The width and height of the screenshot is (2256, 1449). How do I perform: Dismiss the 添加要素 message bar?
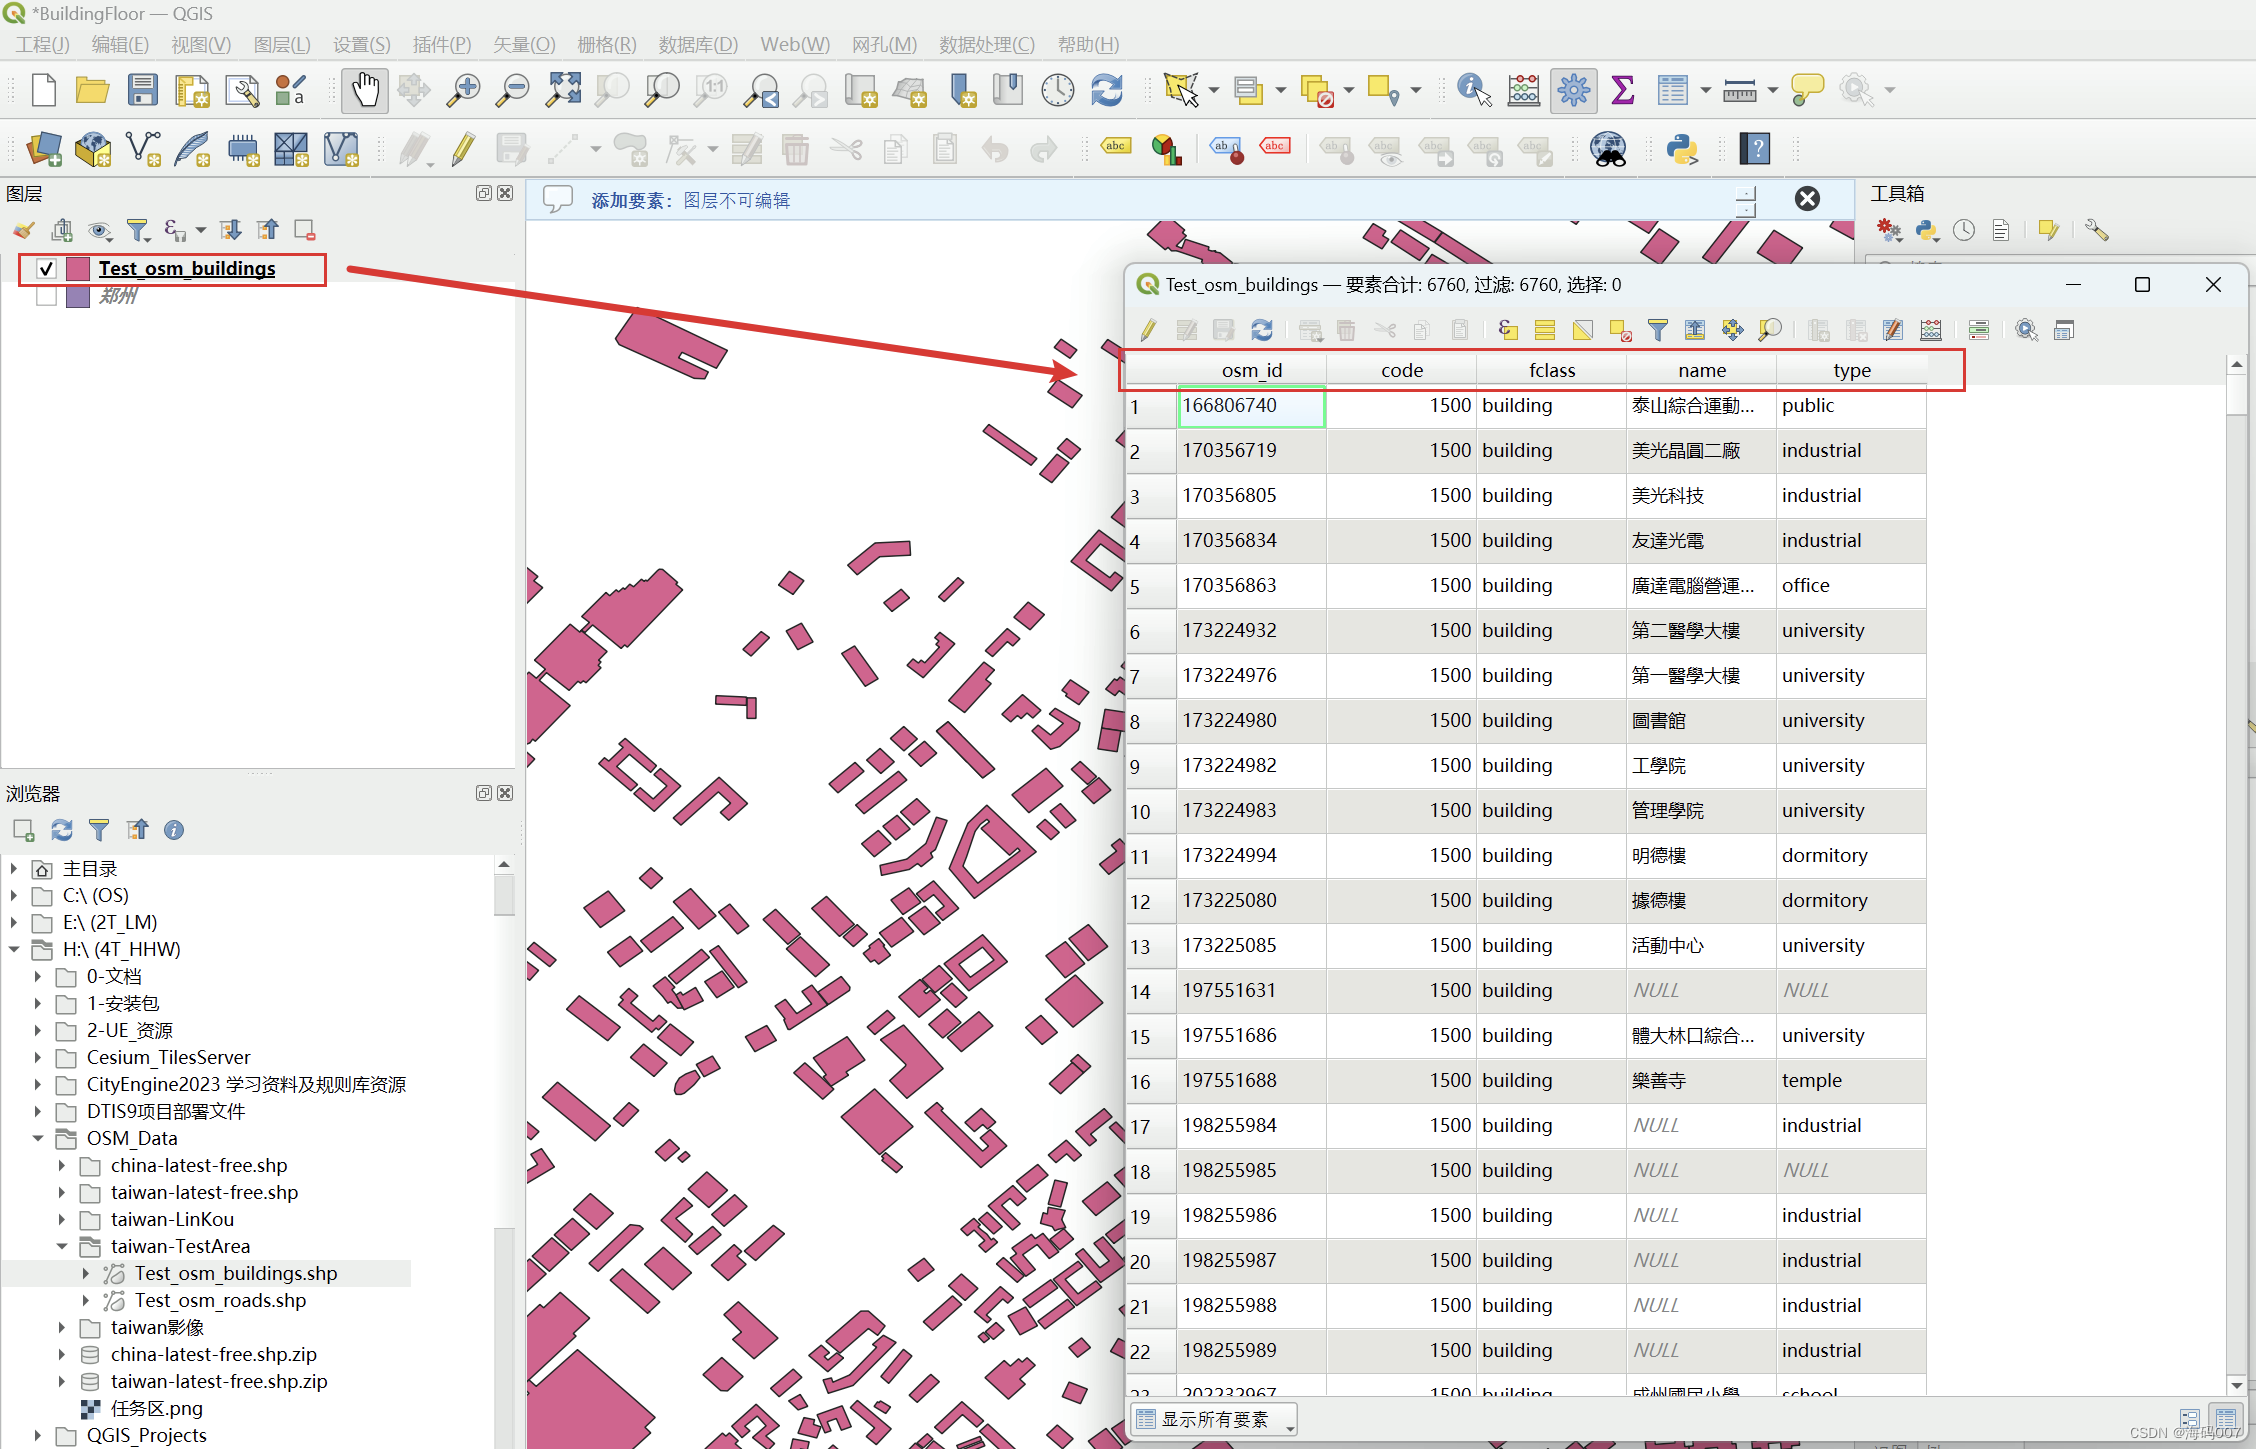[x=1807, y=199]
